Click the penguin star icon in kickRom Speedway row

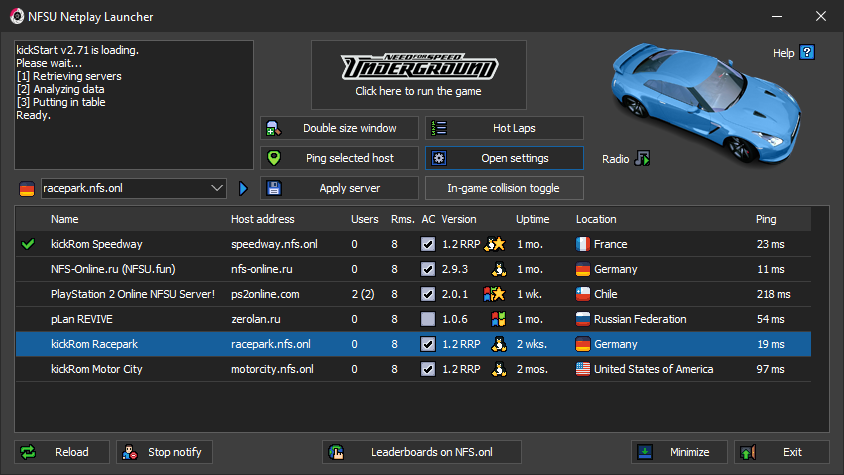click(495, 244)
